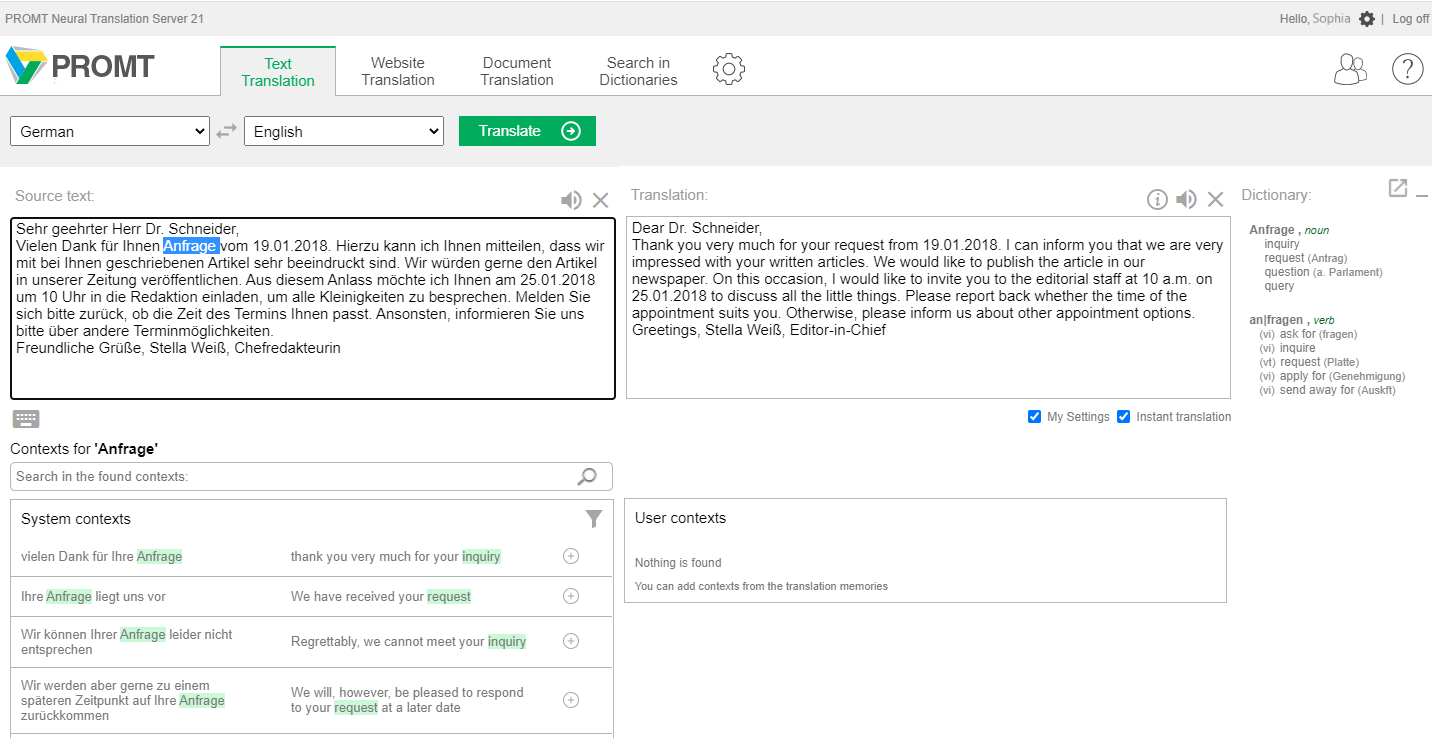Collapse the Dictionary panel

click(1422, 195)
